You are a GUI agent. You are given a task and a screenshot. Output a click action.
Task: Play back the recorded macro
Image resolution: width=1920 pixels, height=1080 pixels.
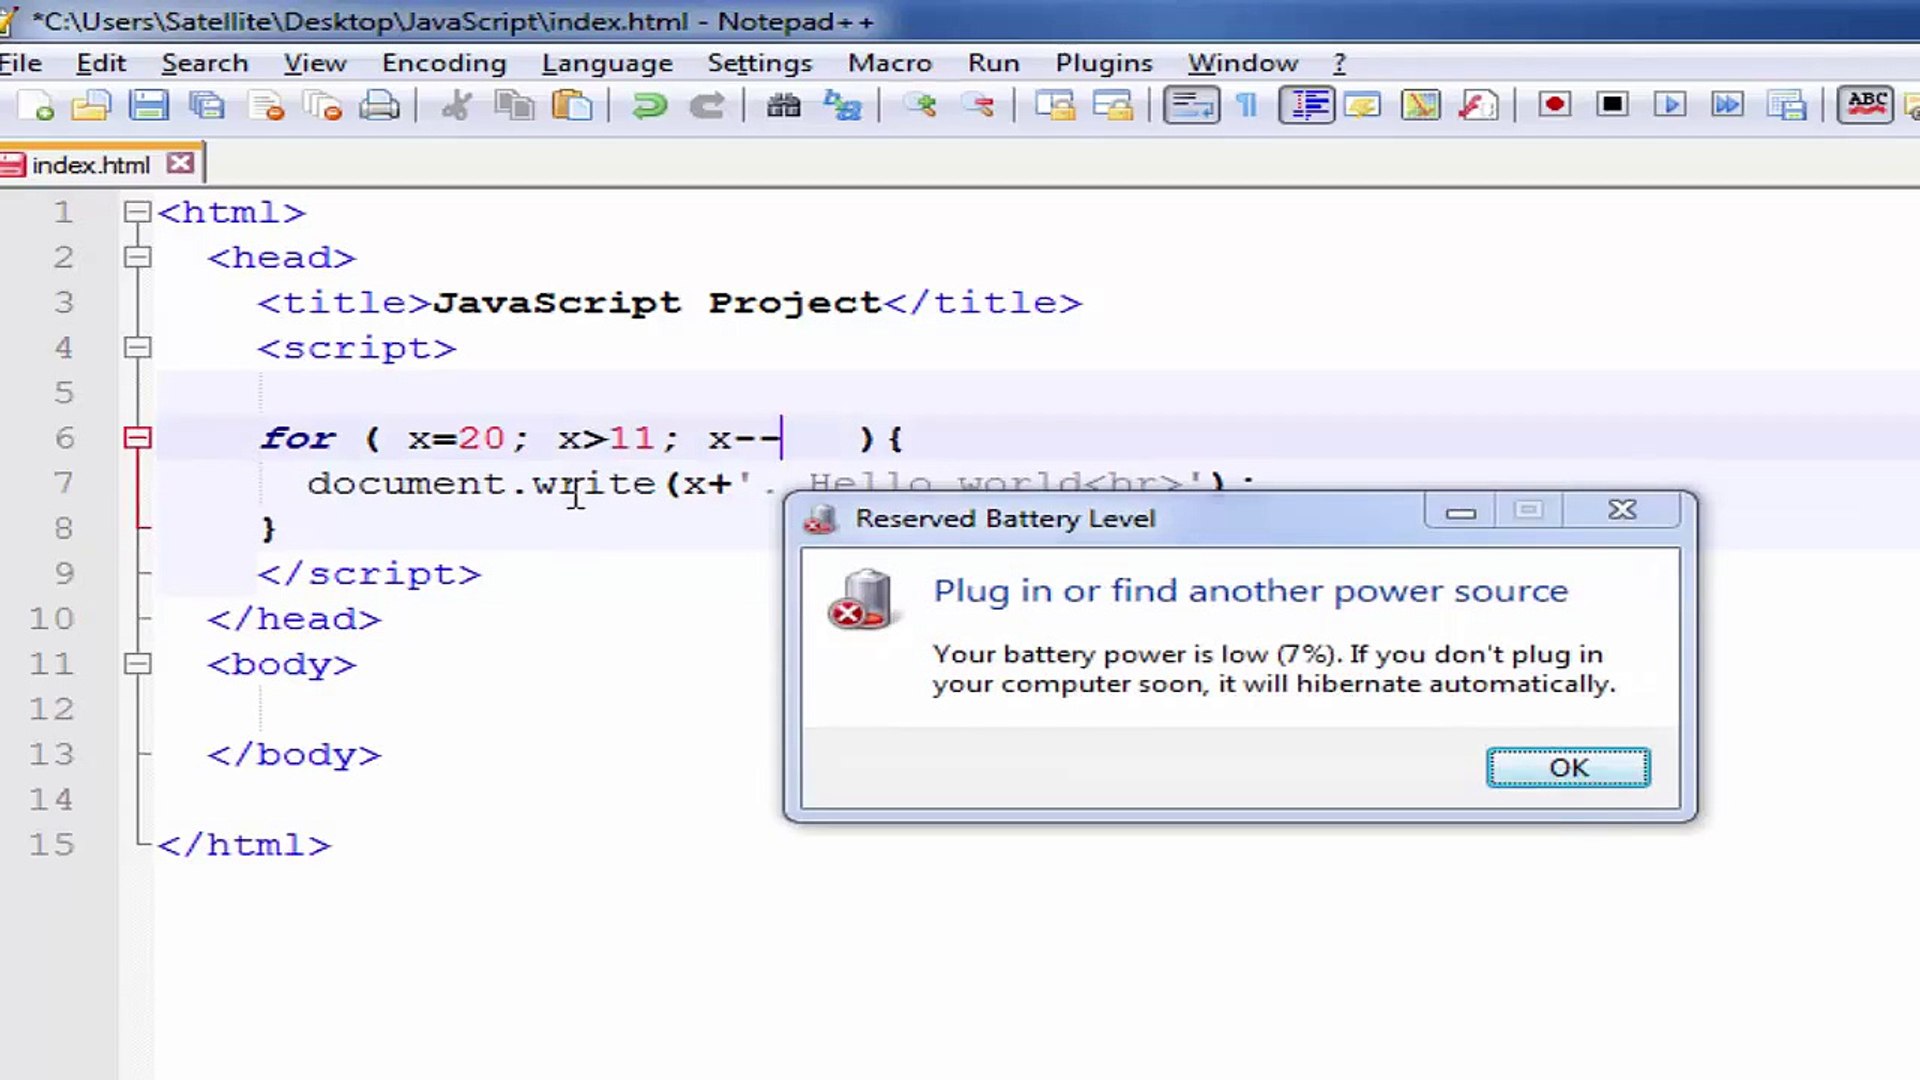pyautogui.click(x=1670, y=105)
